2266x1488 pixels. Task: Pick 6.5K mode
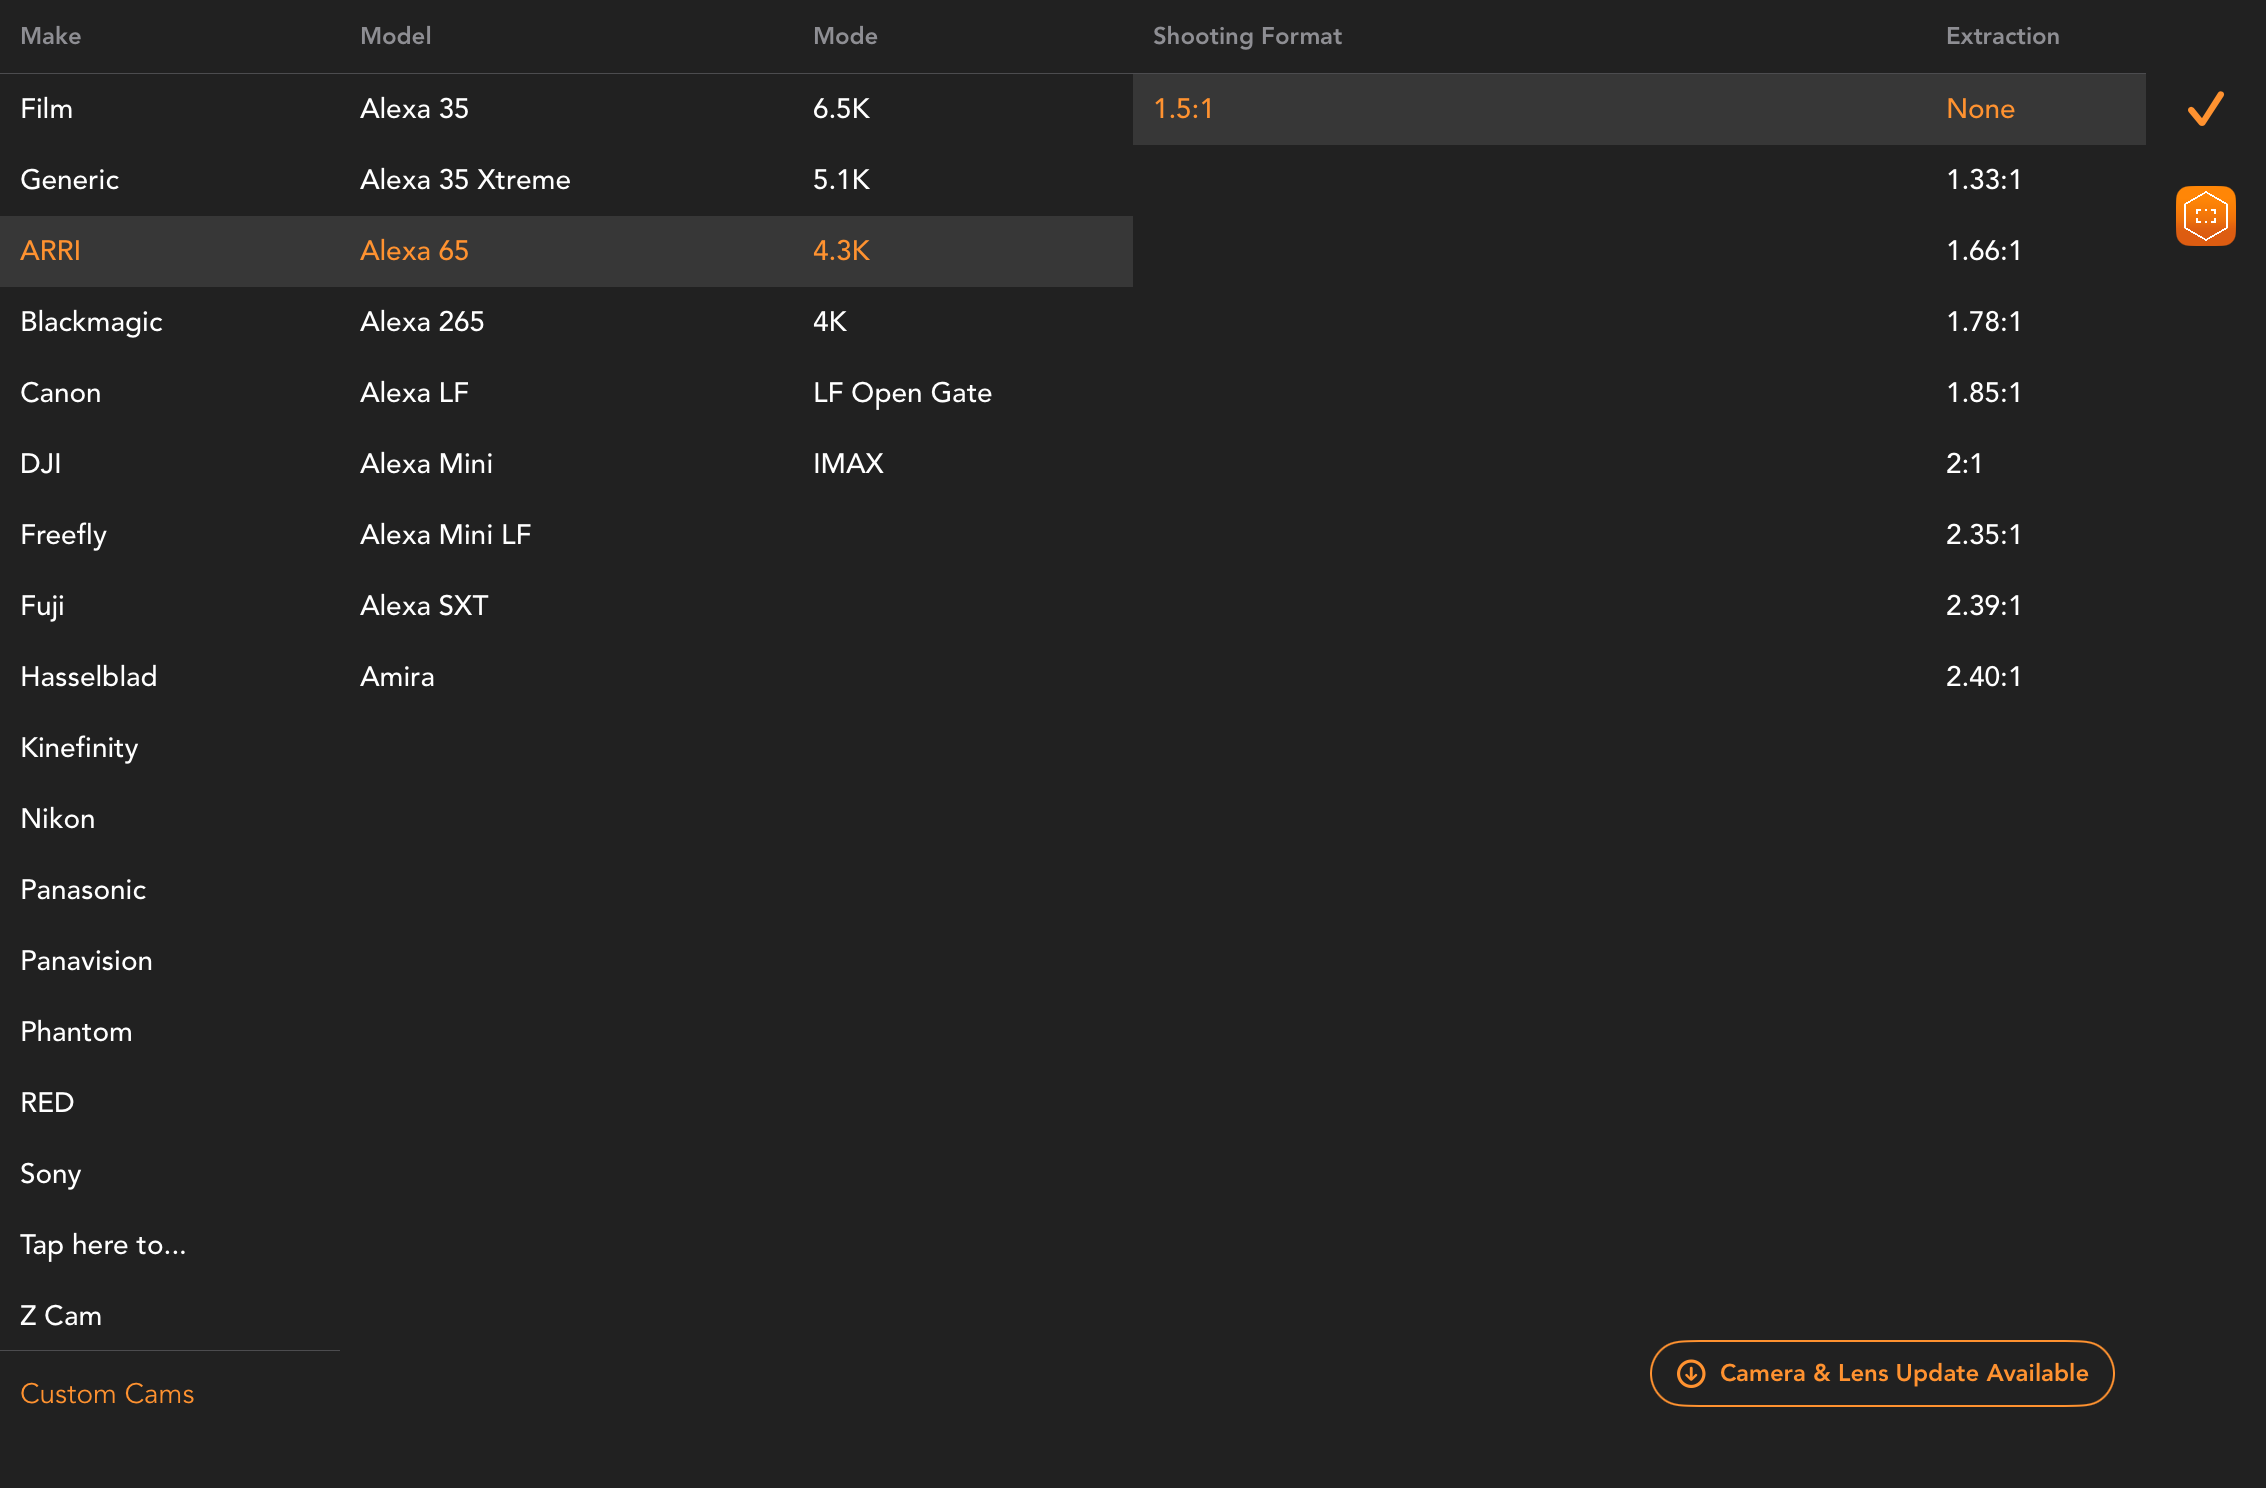pyautogui.click(x=963, y=109)
